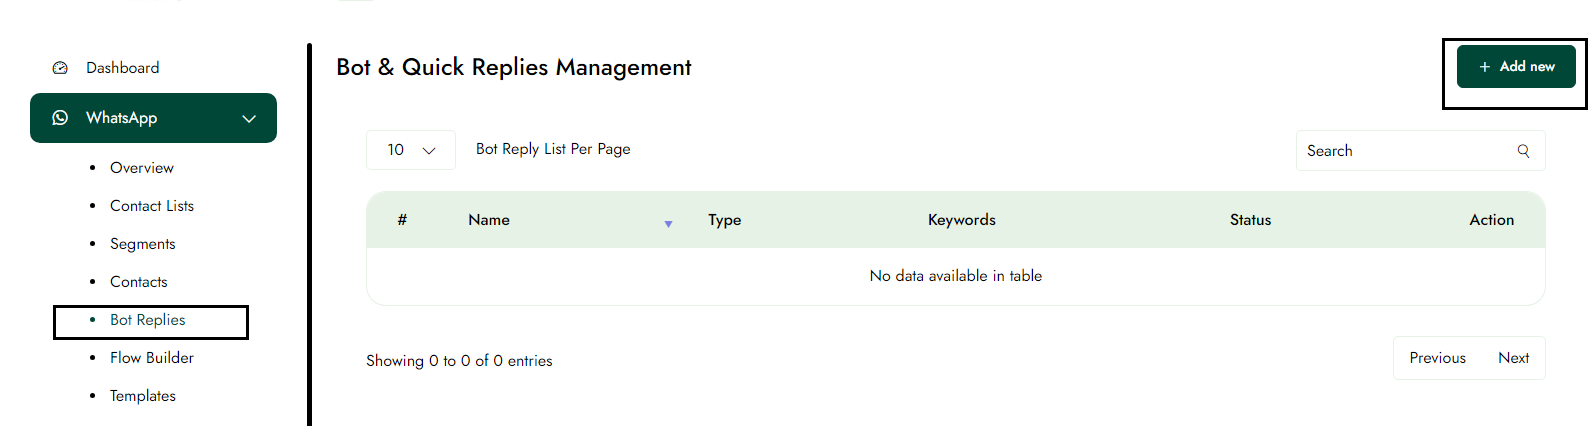Click the Dashboard gauge icon
Screen dimensions: 1590x426
[x=60, y=68]
